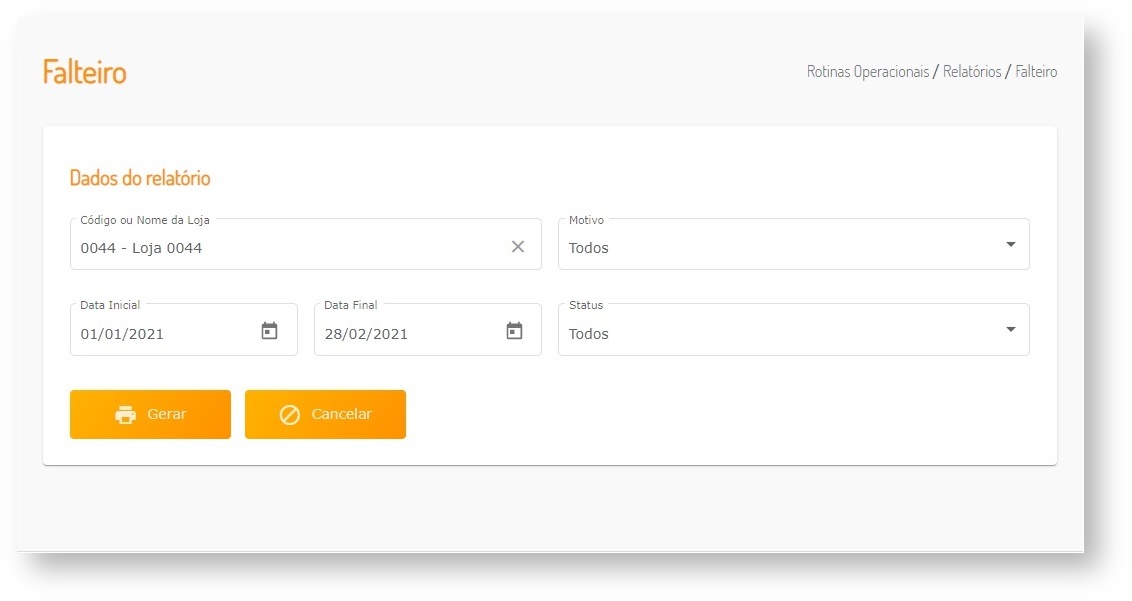Expand the Motivo dropdown arrow
1132x601 pixels.
1010,245
